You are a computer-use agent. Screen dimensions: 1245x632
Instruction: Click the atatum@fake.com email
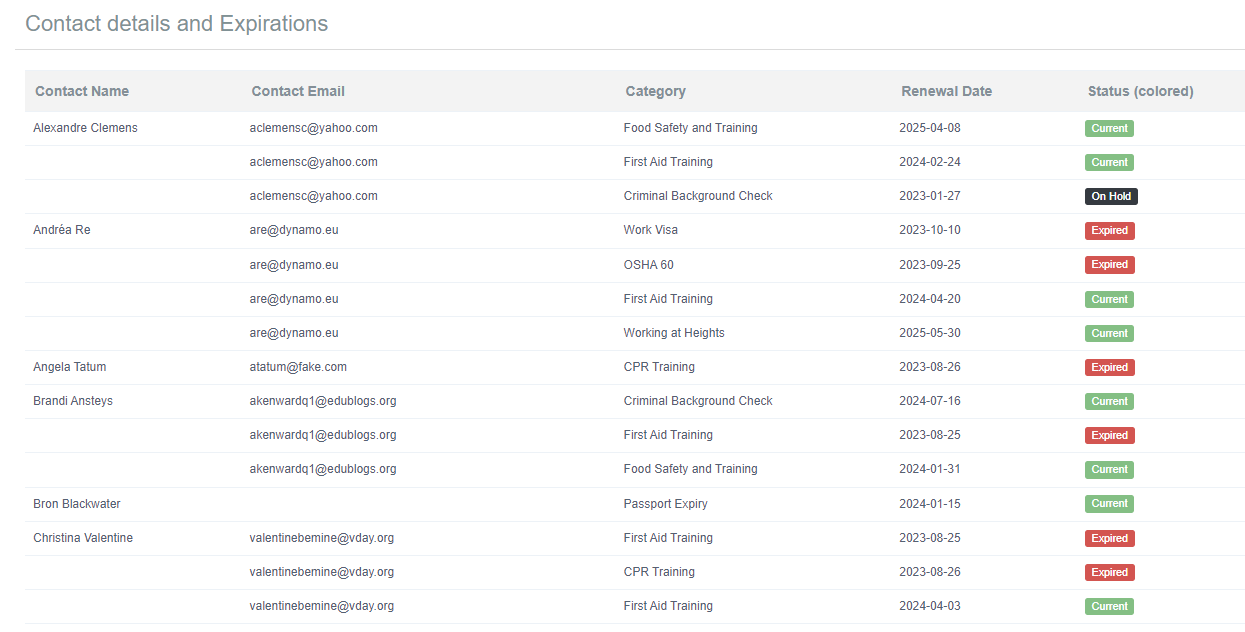298,367
